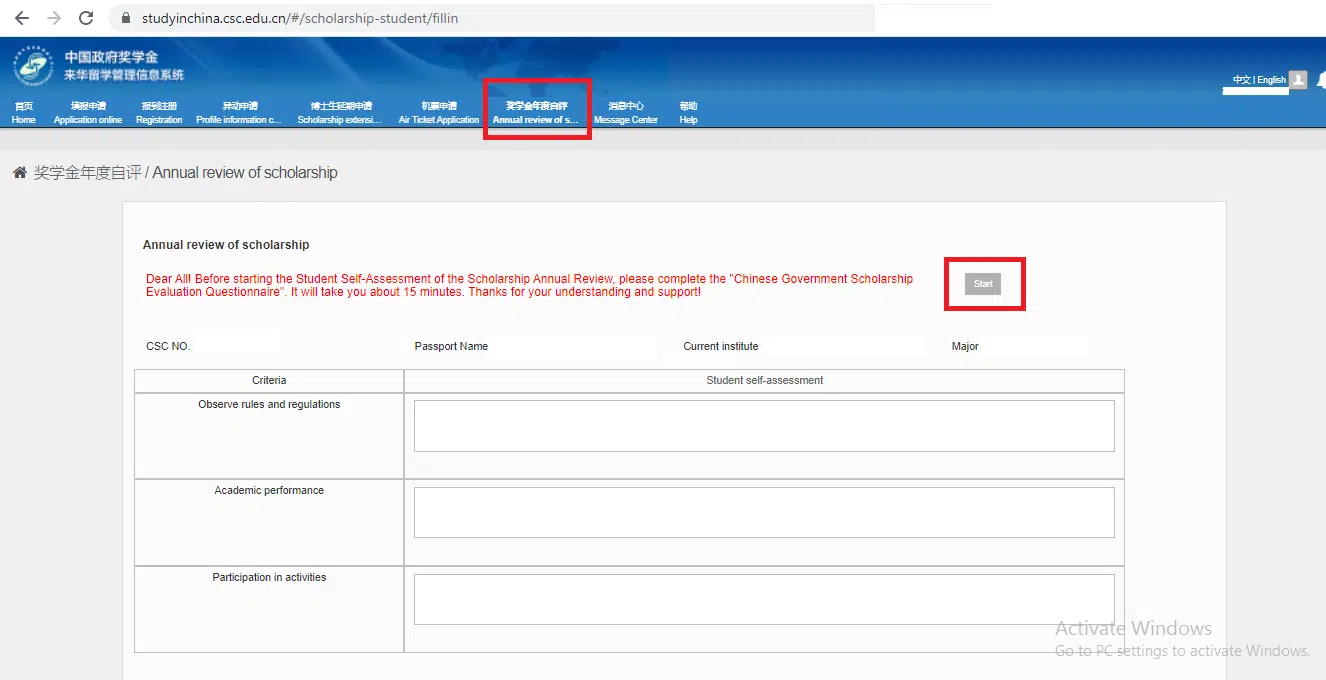The height and width of the screenshot is (680, 1326).
Task: Reload the page with refresh icon
Action: pyautogui.click(x=86, y=18)
